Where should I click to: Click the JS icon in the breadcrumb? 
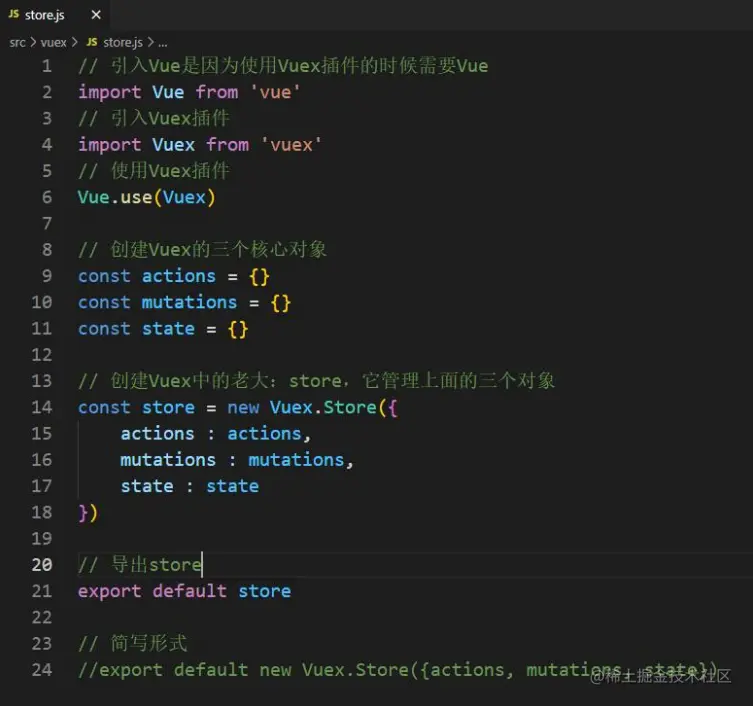pyautogui.click(x=92, y=42)
